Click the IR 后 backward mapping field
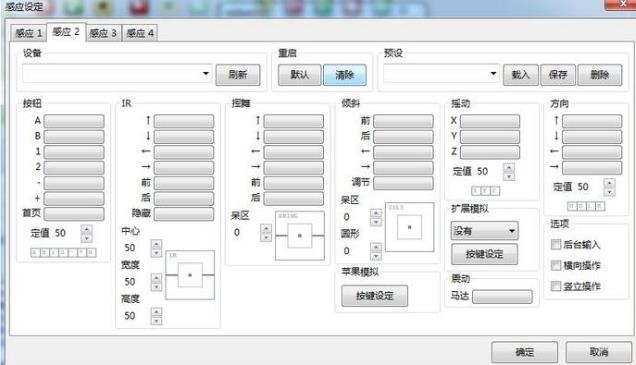This screenshot has width=636, height=365. (x=184, y=198)
